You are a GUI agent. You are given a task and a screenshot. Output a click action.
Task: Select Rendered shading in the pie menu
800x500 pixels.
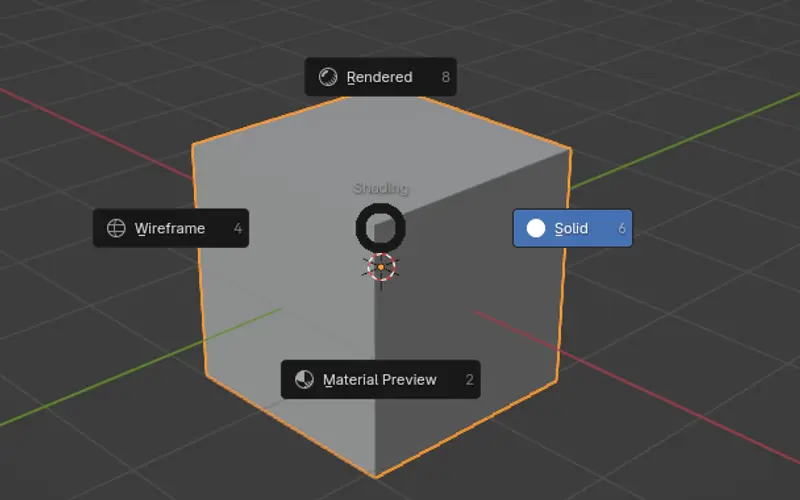coord(380,77)
